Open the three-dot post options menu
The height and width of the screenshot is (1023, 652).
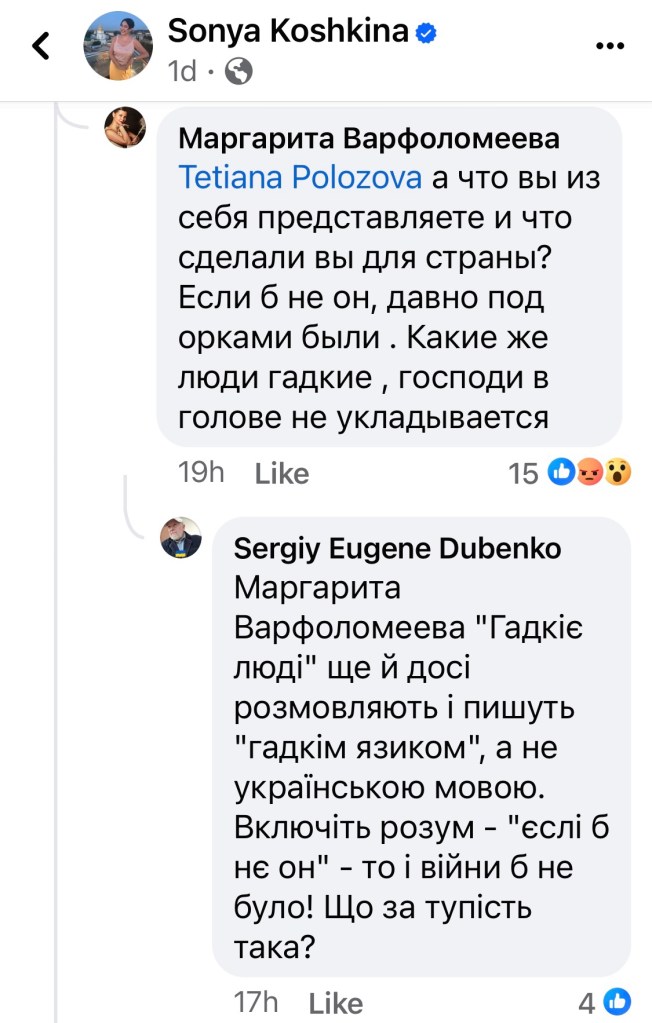click(610, 45)
